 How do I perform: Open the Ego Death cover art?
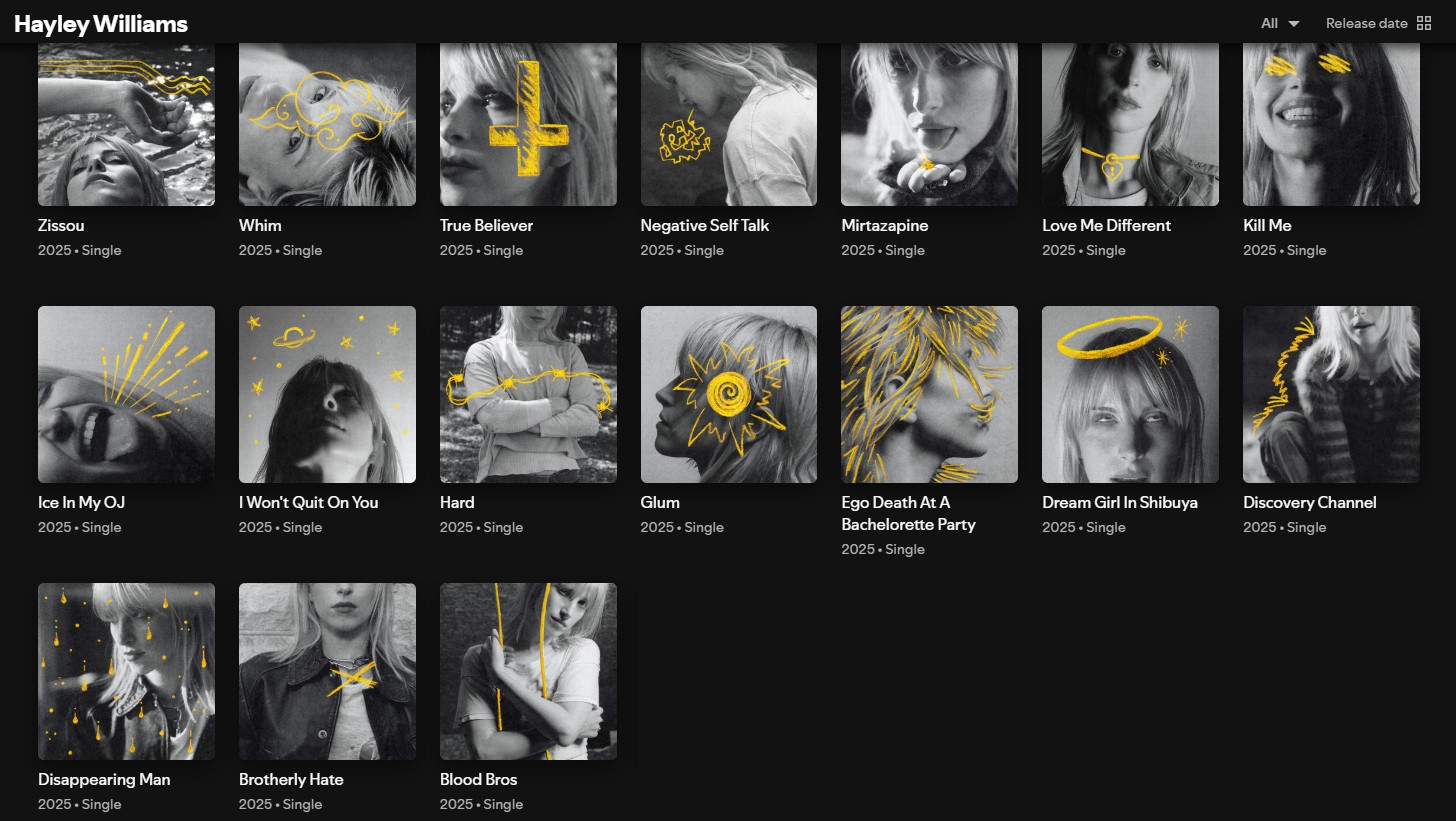[930, 394]
